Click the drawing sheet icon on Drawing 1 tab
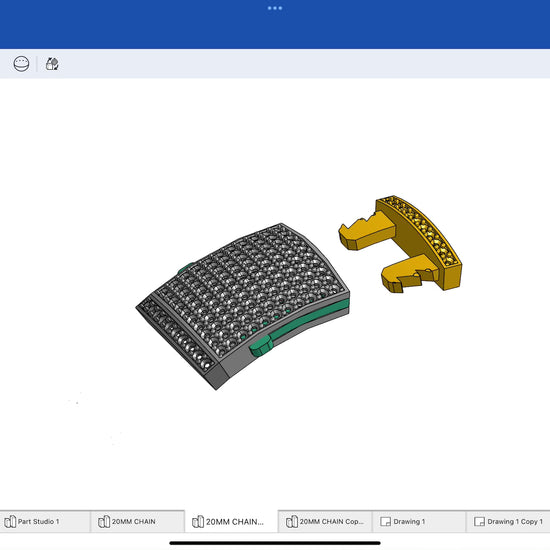This screenshot has width=550, height=550. point(385,522)
